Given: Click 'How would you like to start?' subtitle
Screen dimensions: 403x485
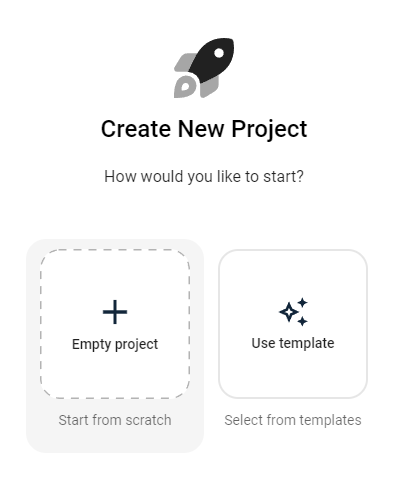Looking at the screenshot, I should click(x=204, y=176).
